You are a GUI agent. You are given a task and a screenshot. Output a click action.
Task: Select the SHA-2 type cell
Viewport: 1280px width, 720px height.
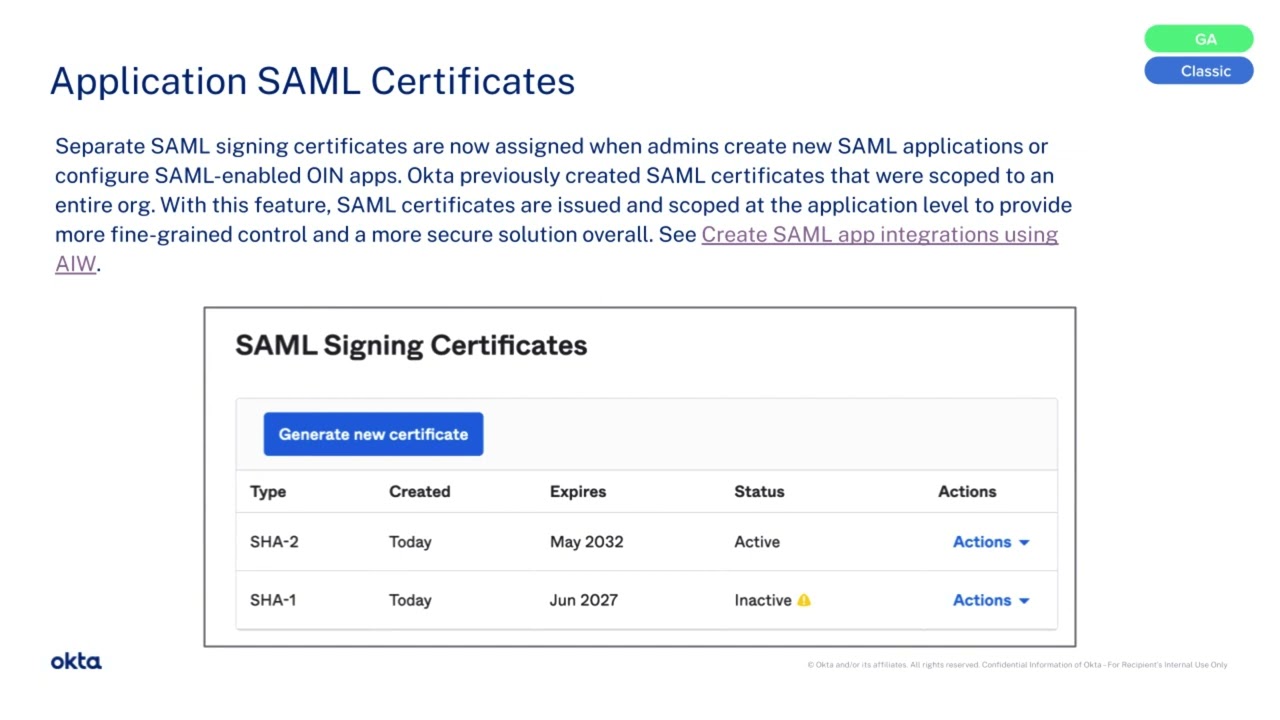pyautogui.click(x=274, y=542)
